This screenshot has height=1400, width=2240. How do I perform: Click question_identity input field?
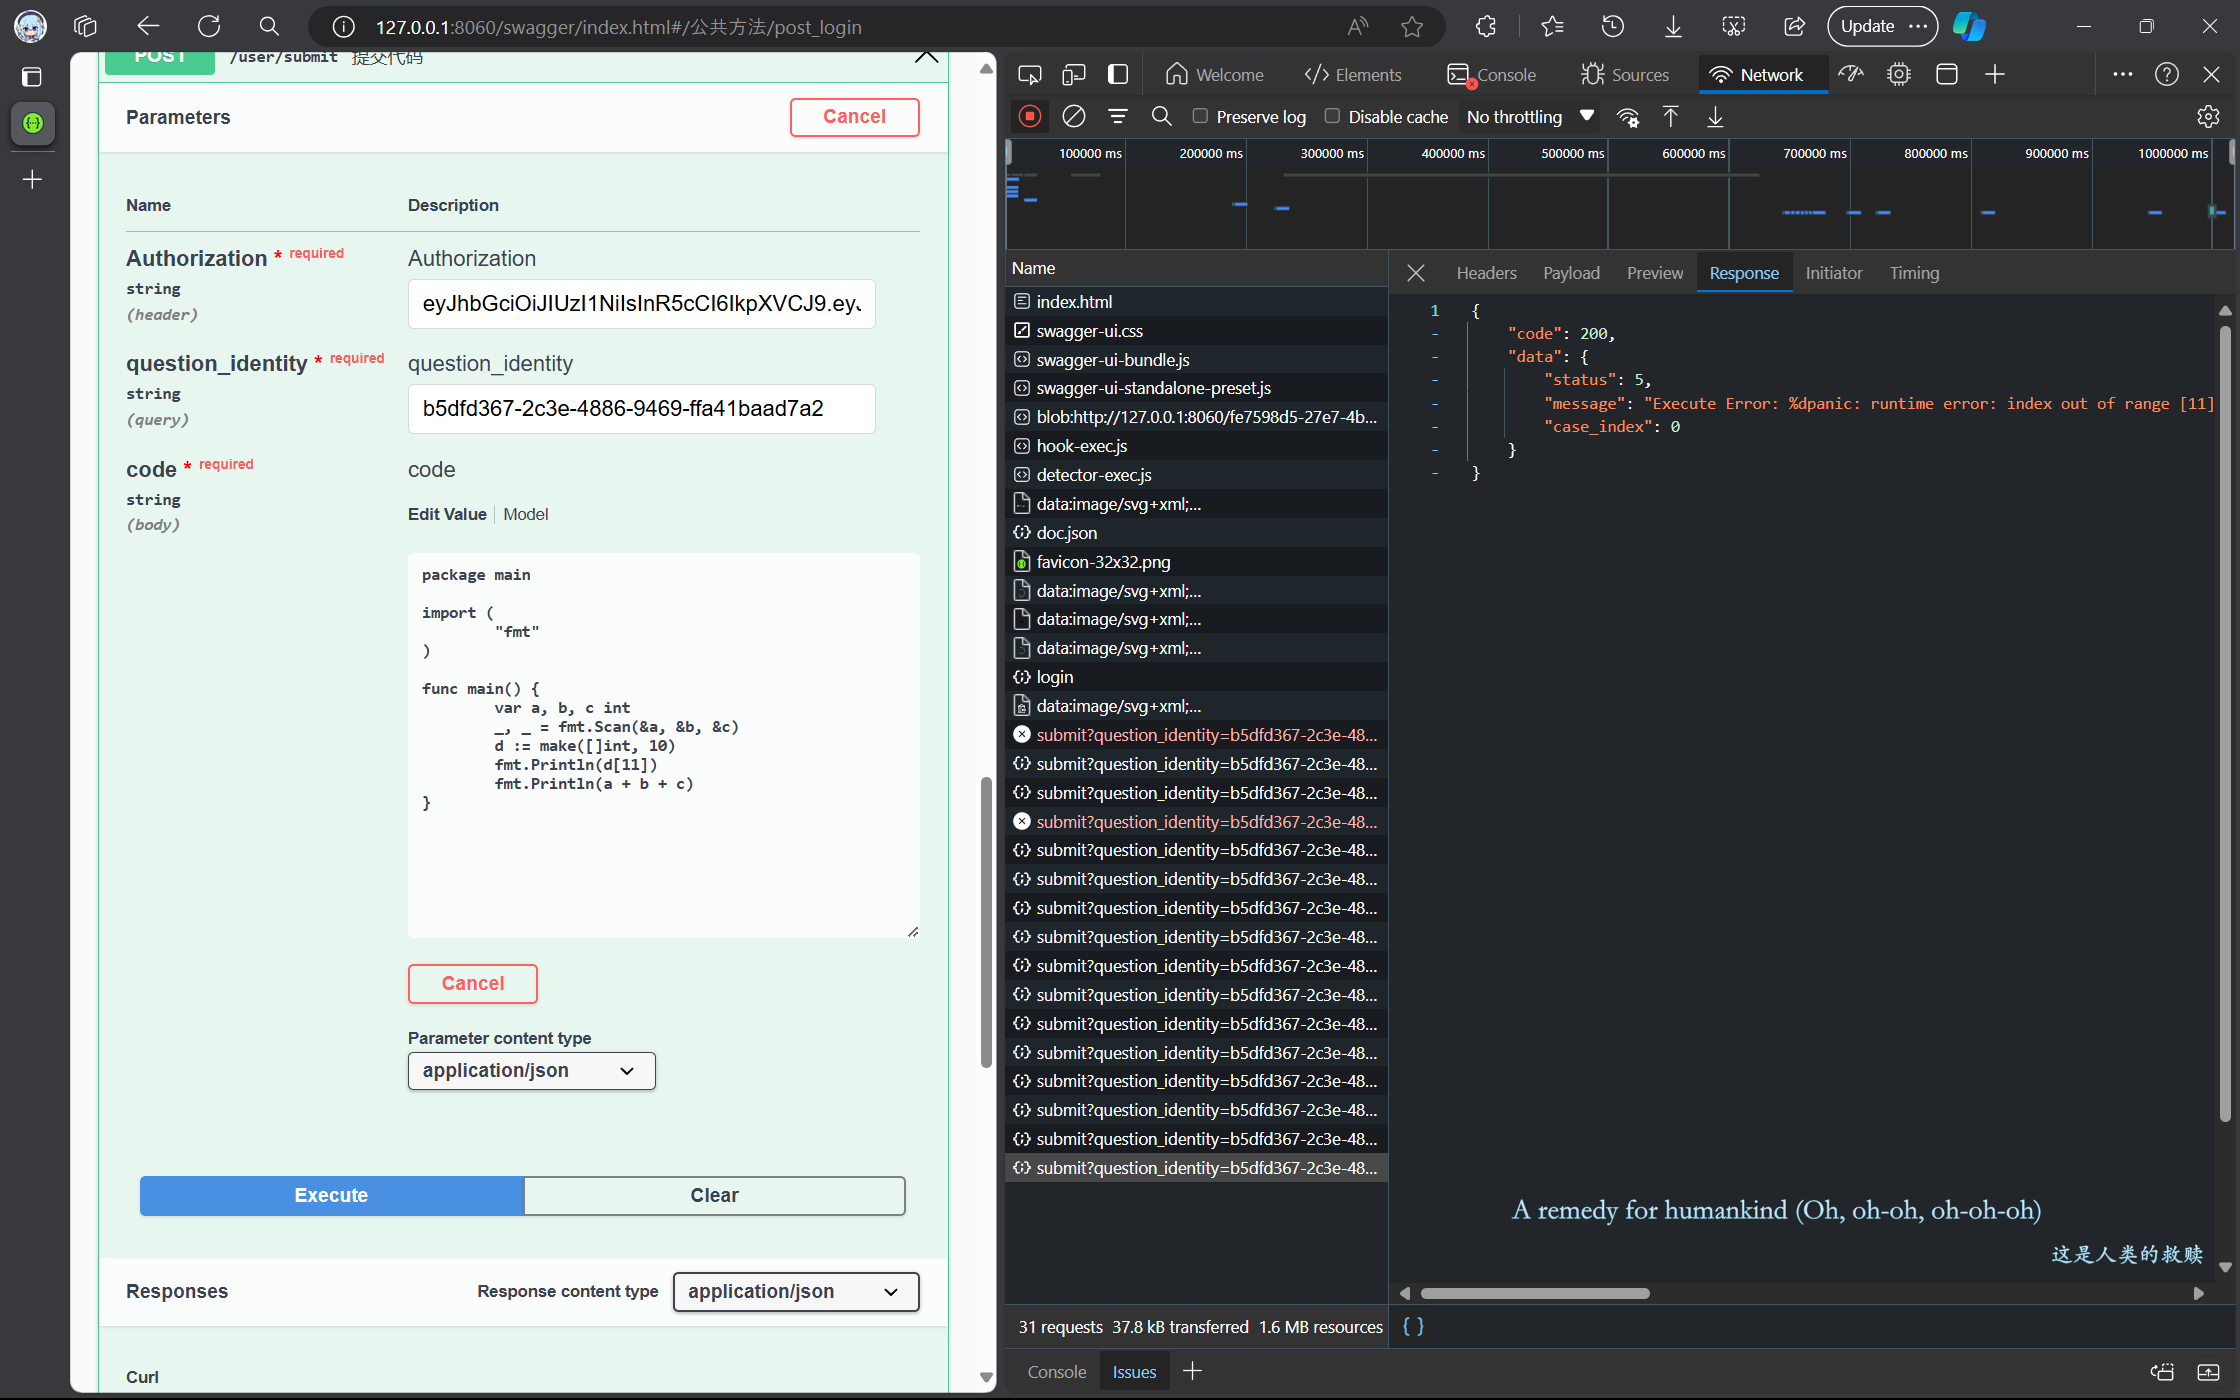pyautogui.click(x=641, y=409)
